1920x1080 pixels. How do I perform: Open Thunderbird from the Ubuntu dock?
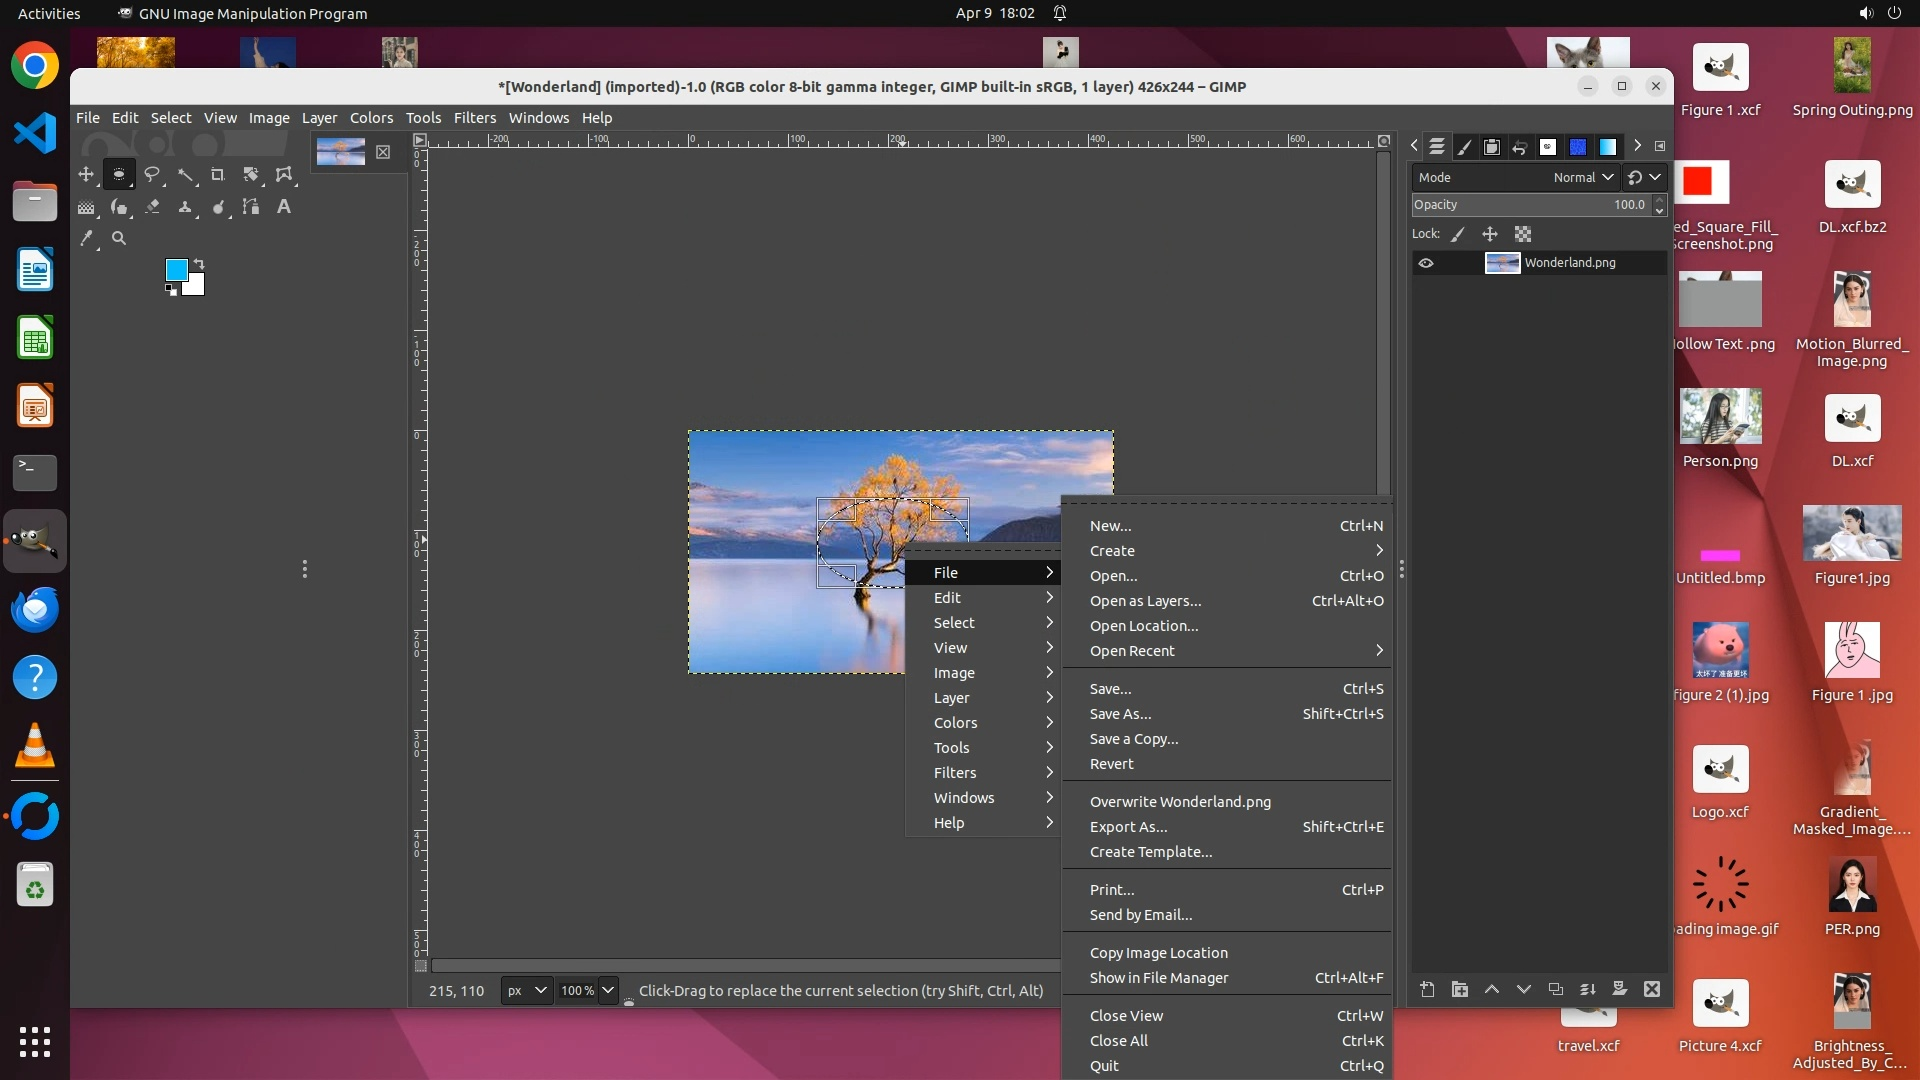(x=35, y=610)
